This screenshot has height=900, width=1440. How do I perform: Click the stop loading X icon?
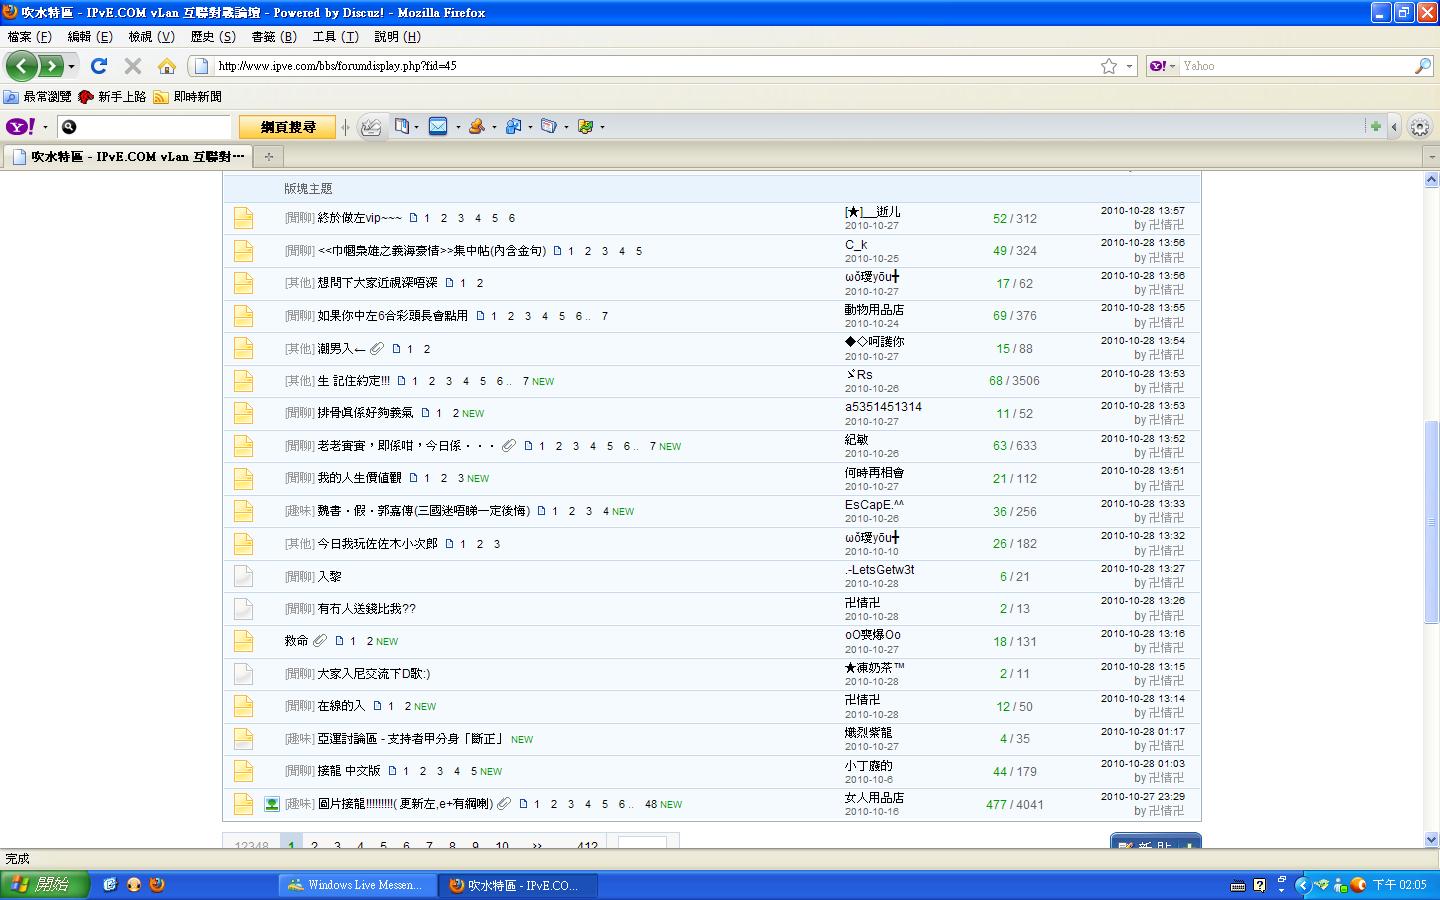click(x=132, y=66)
